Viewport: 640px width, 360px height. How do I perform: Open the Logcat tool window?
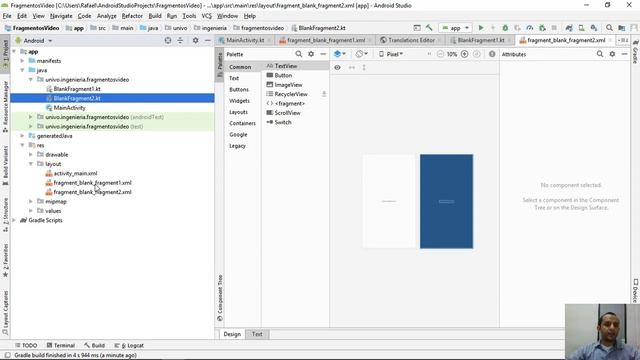pyautogui.click(x=129, y=345)
